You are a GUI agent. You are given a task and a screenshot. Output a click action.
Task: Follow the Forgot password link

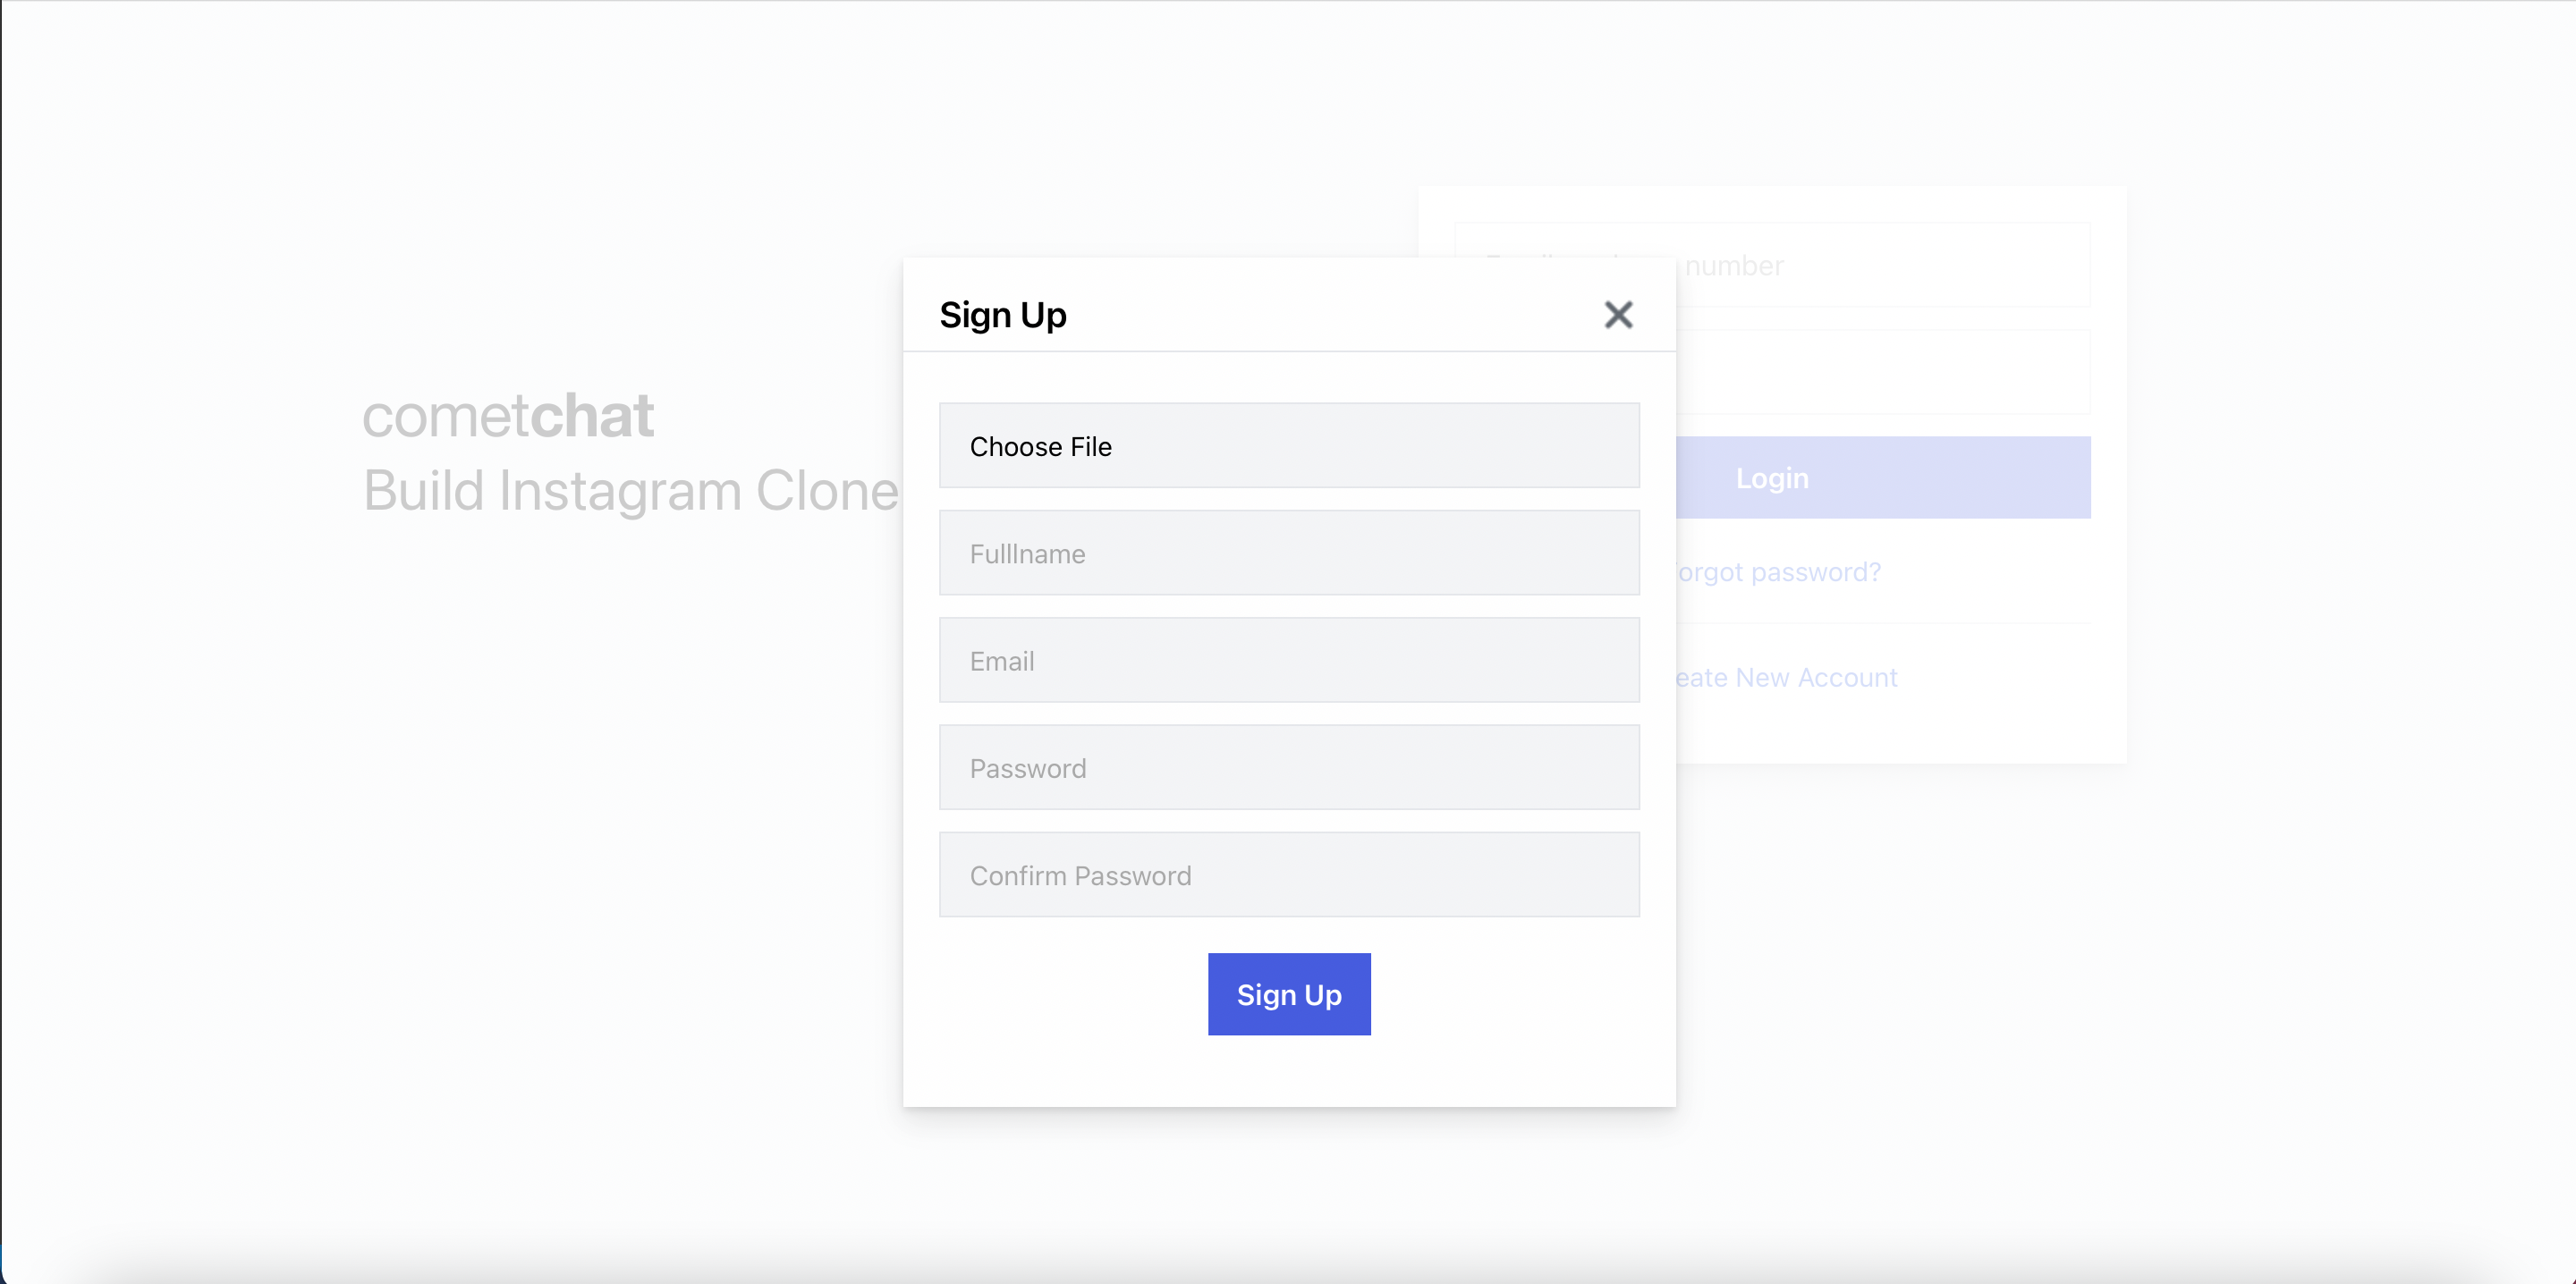1778,572
